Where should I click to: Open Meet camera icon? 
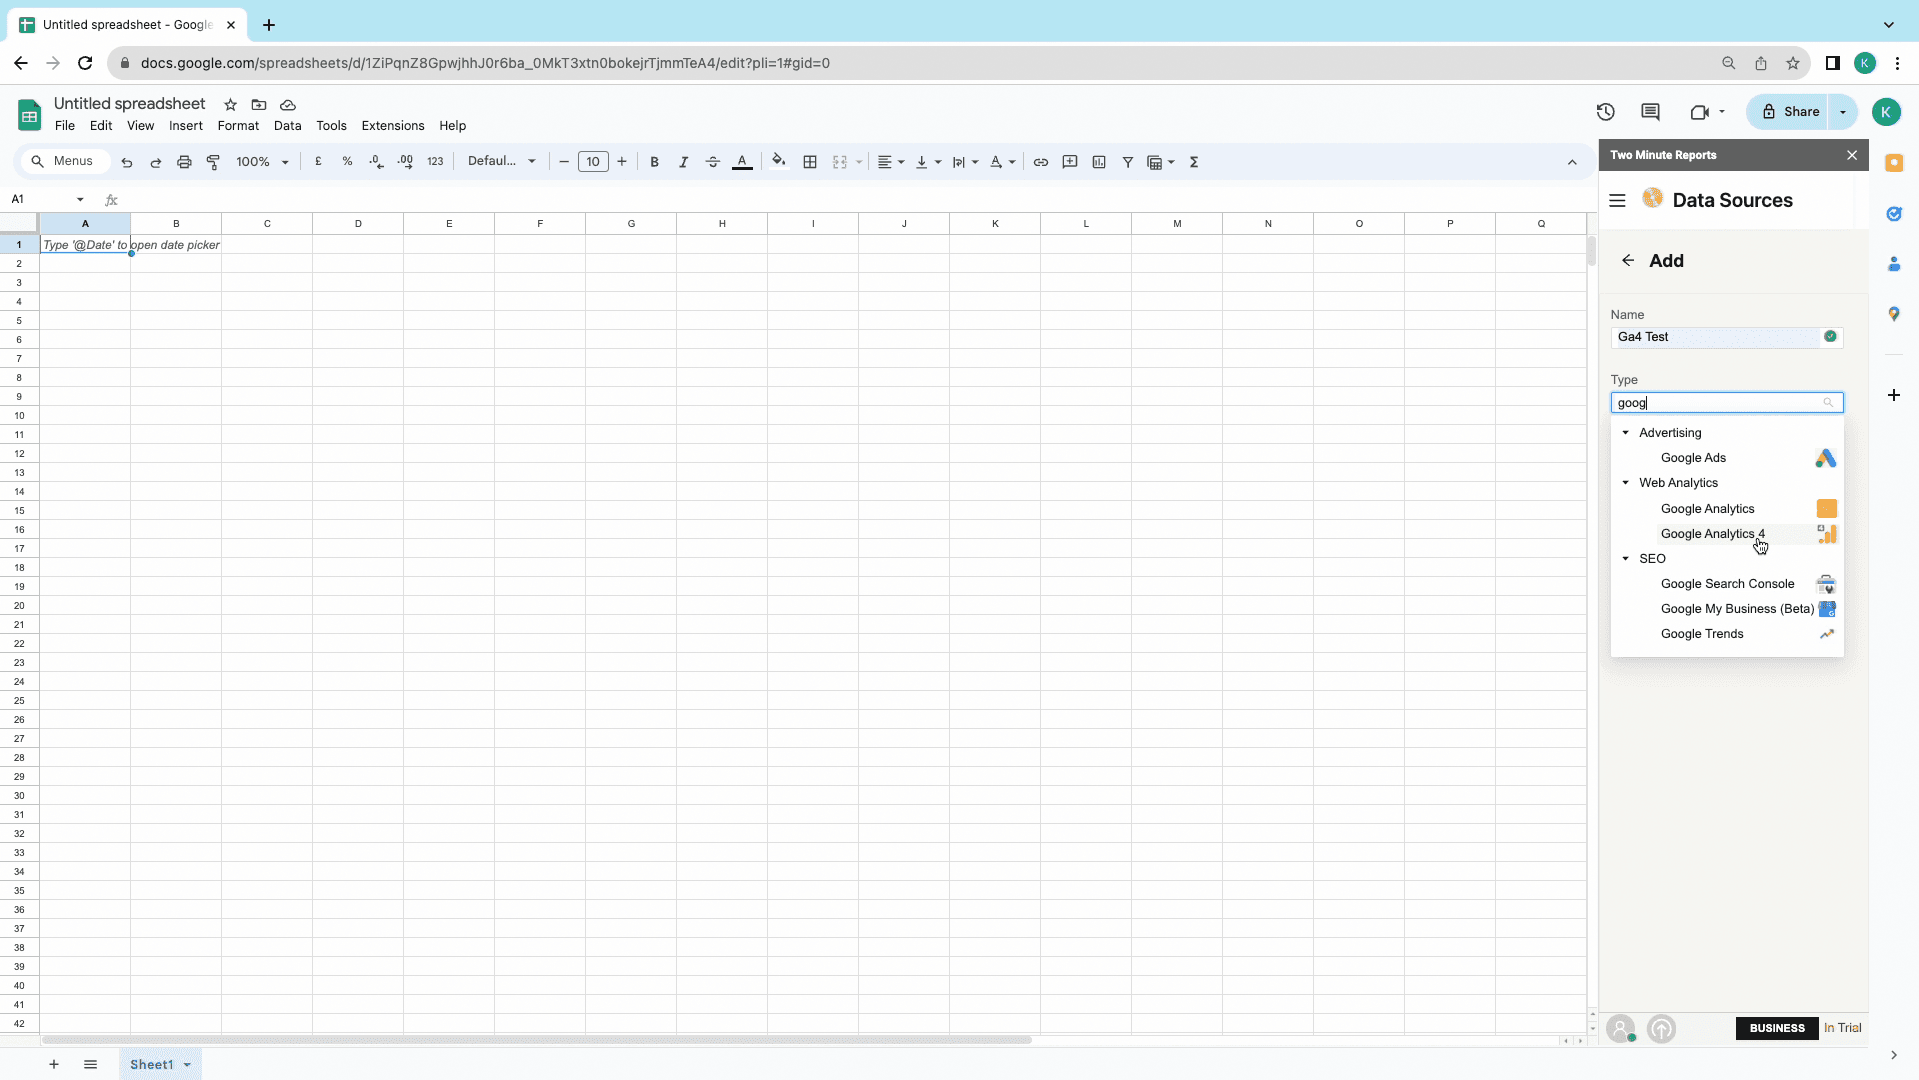[1699, 112]
